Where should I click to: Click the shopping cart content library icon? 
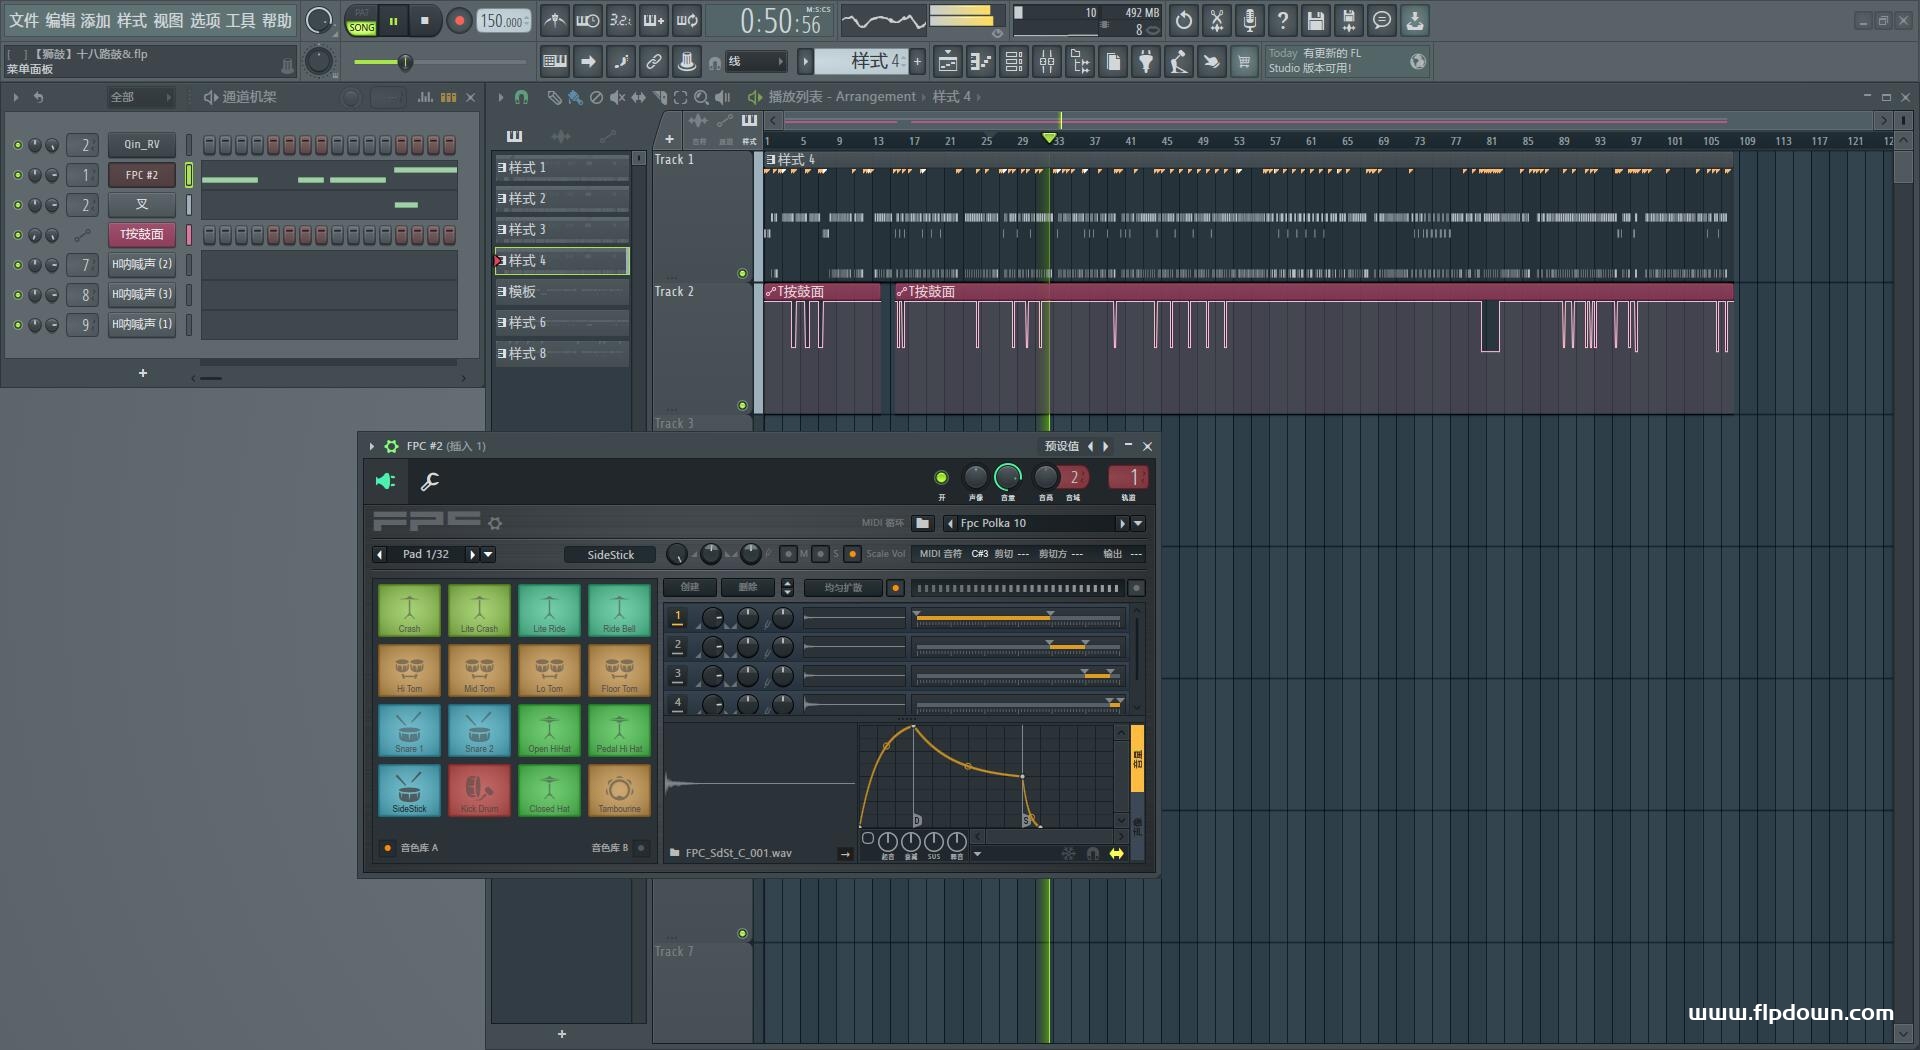click(x=1244, y=62)
